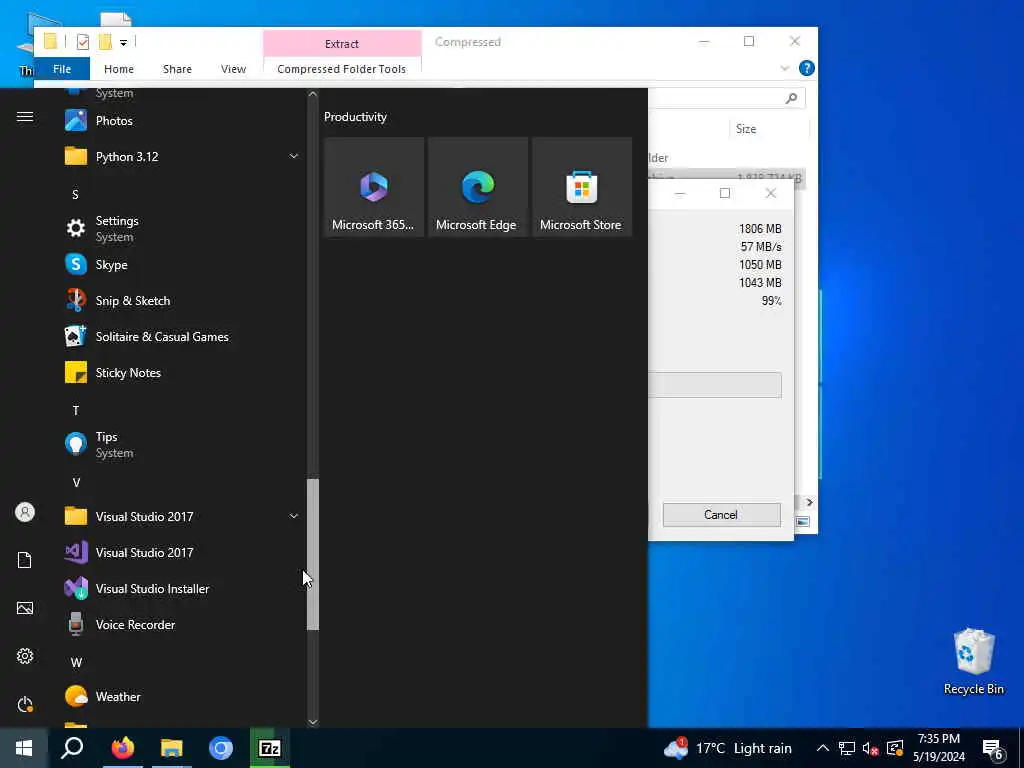Open the Tips app
Image resolution: width=1024 pixels, height=768 pixels.
pyautogui.click(x=180, y=444)
